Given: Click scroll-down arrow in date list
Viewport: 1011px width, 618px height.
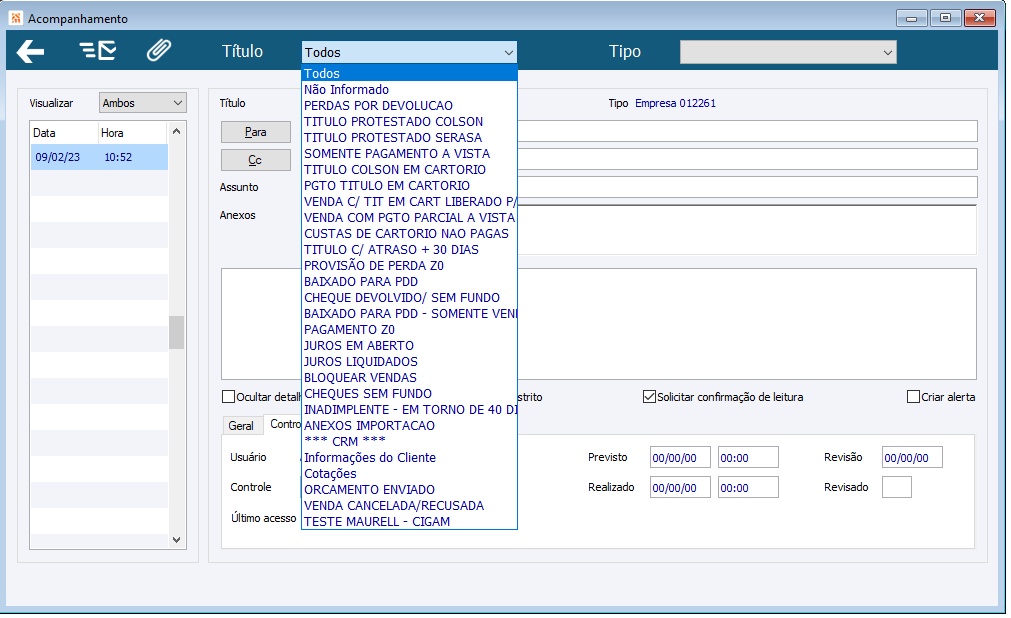Looking at the screenshot, I should [177, 540].
